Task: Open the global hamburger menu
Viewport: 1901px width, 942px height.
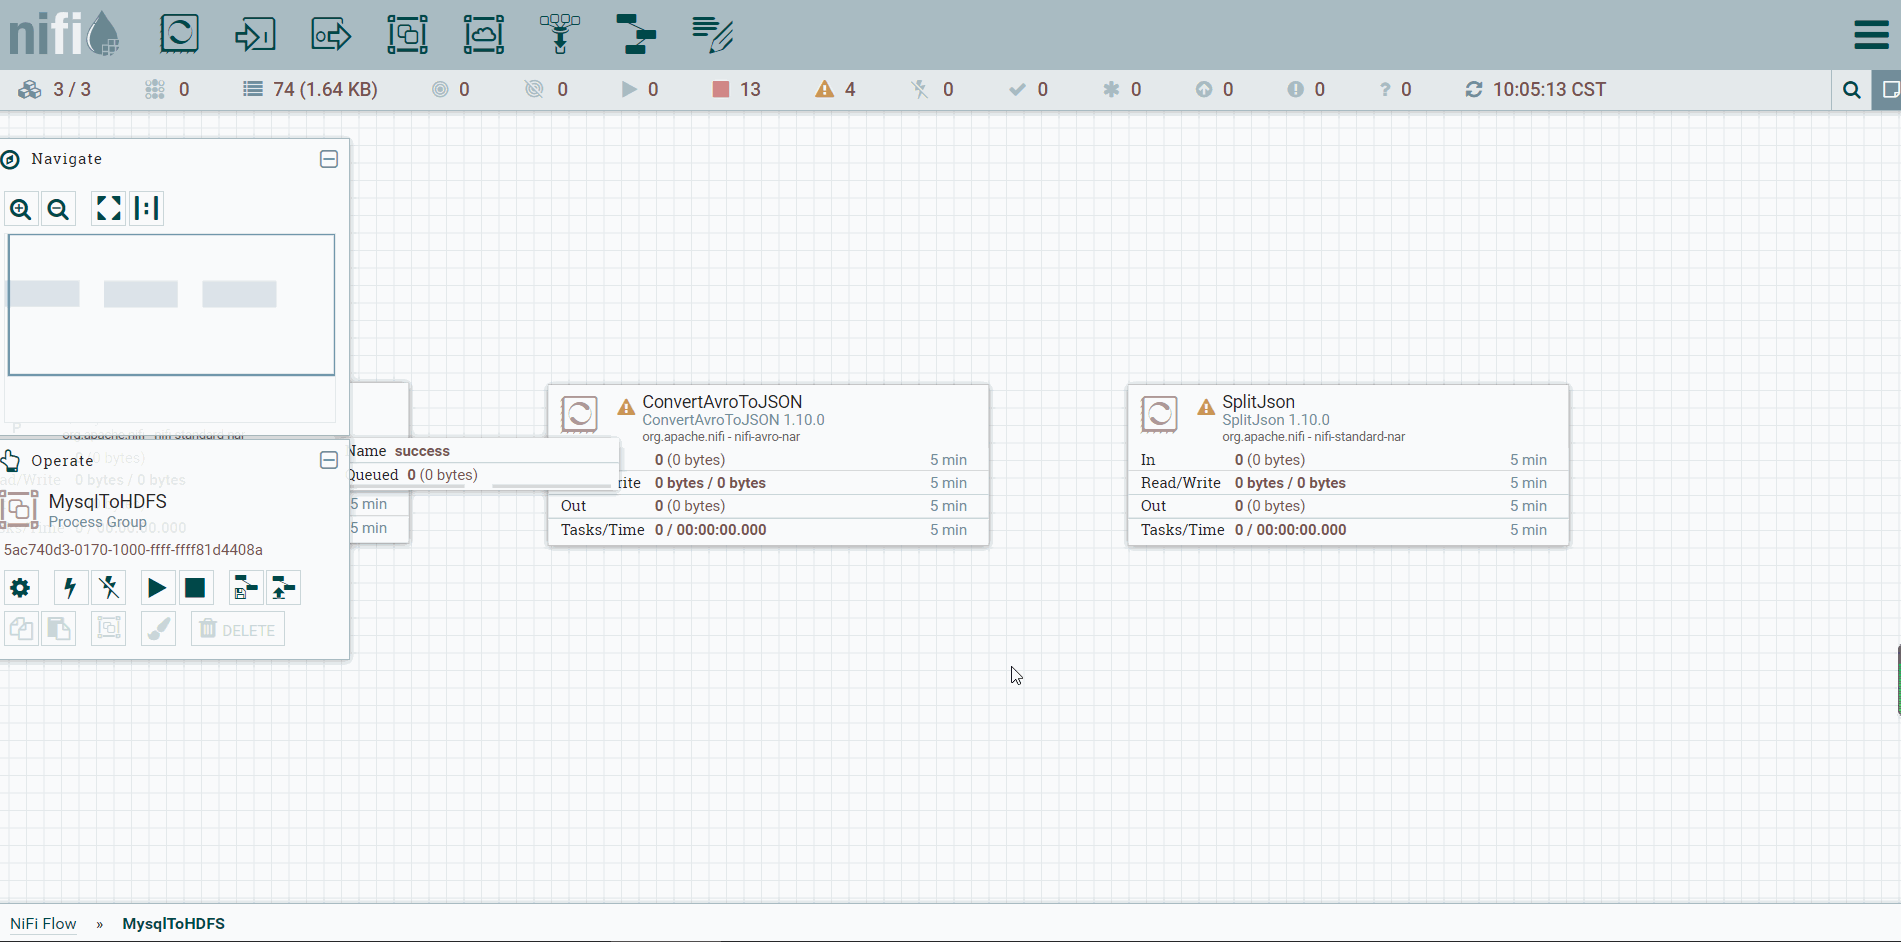Action: [1871, 35]
